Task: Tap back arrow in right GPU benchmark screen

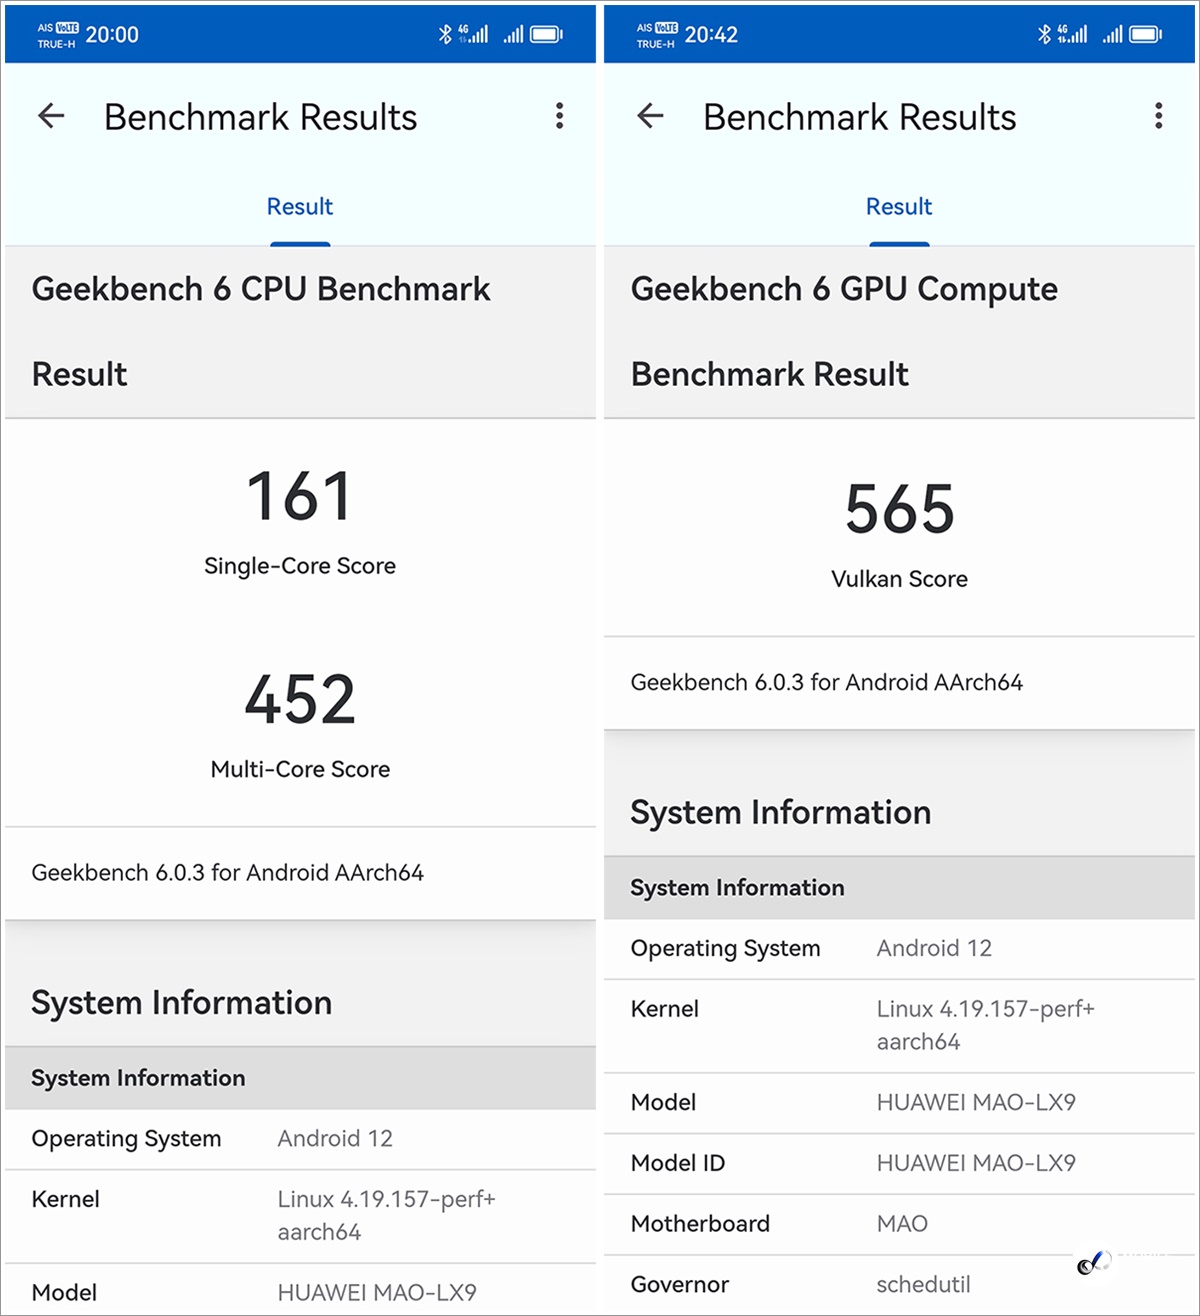Action: click(650, 116)
